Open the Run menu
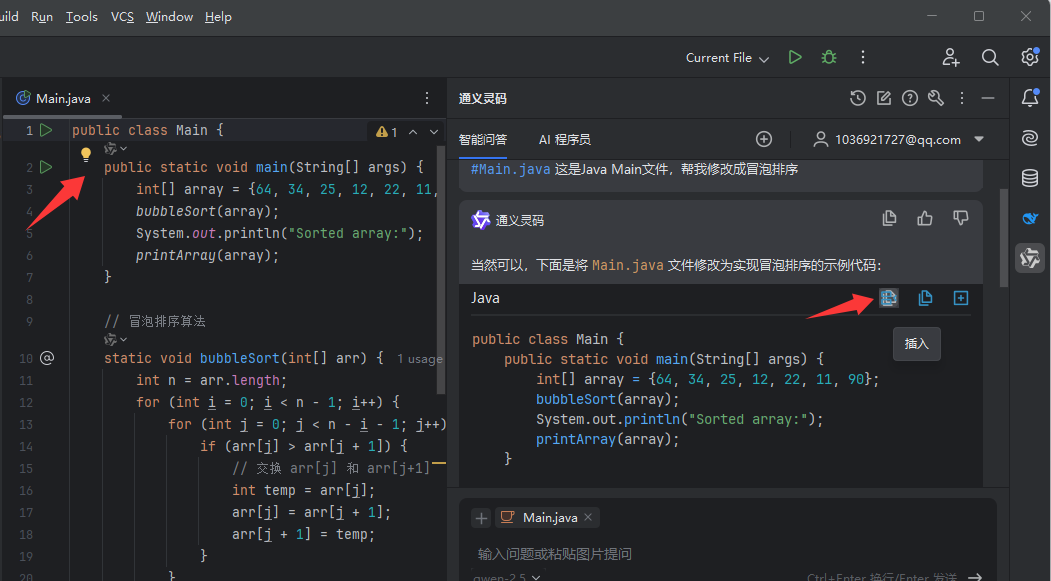This screenshot has height=581, width=1051. tap(42, 17)
